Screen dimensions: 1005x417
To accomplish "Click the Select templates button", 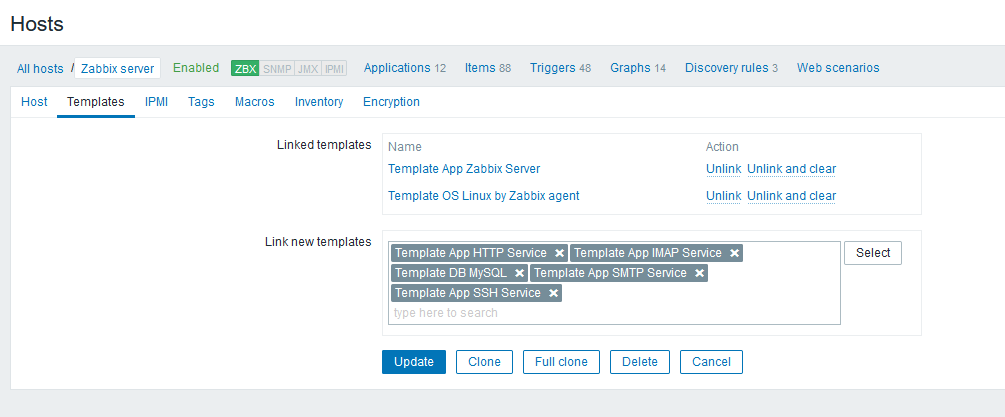I will coord(873,253).
